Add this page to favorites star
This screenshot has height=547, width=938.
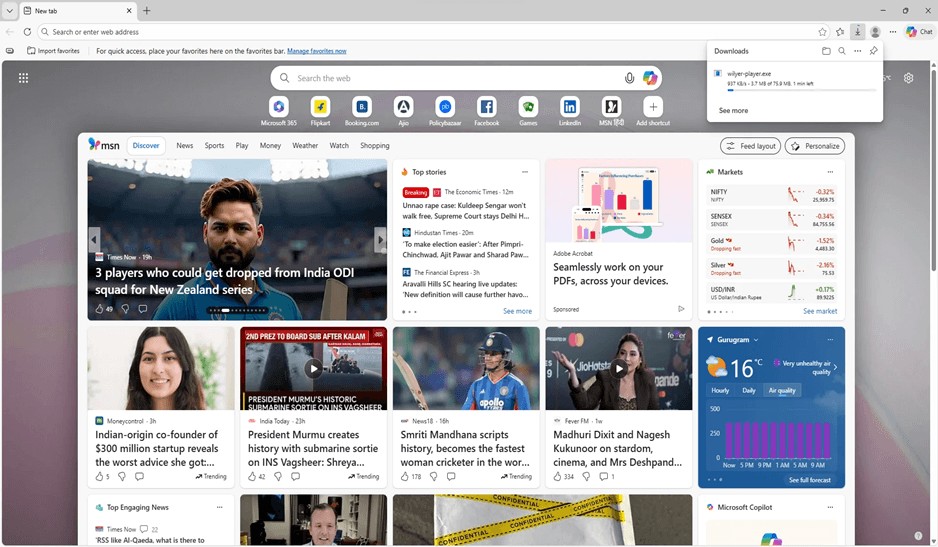point(823,32)
